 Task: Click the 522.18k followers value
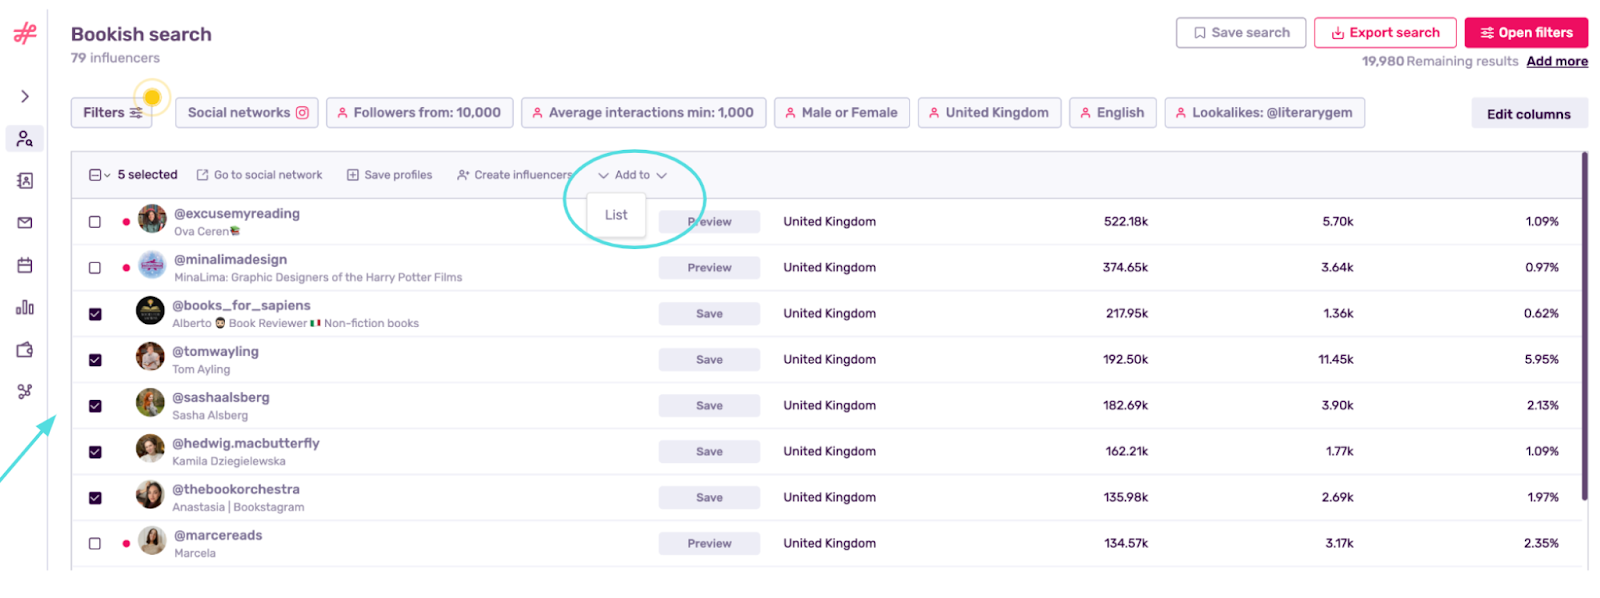pyautogui.click(x=1126, y=222)
